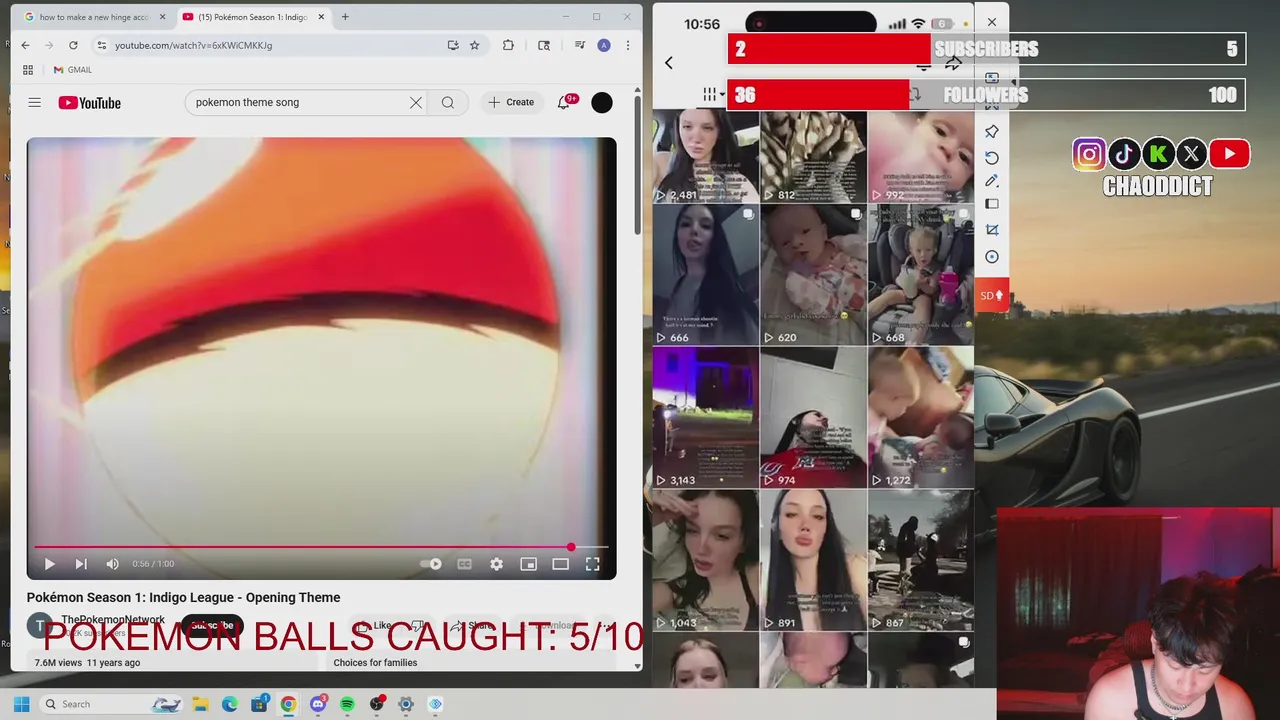Viewport: 1280px width, 720px height.
Task: Open the Chrome apps grid shortcut
Action: [28, 70]
